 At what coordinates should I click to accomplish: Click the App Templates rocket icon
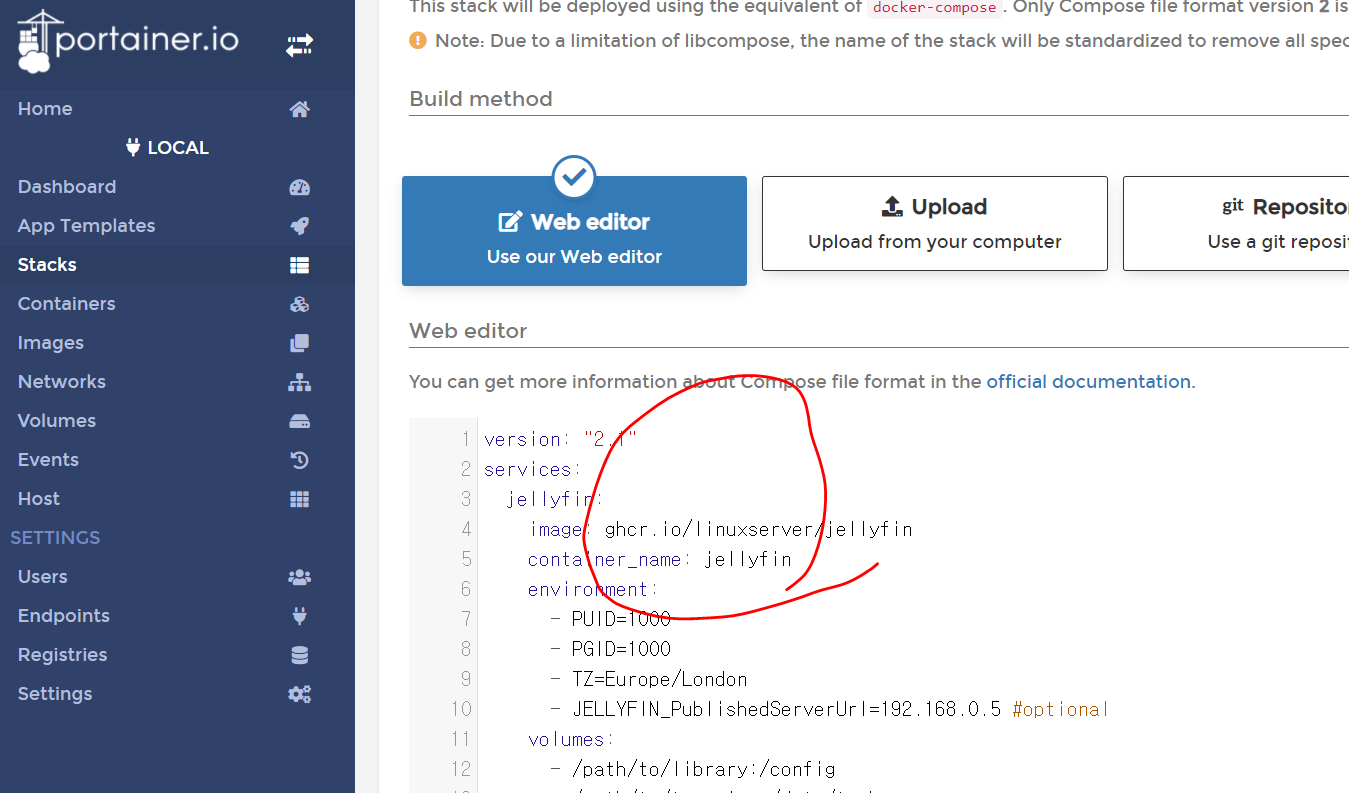(299, 226)
